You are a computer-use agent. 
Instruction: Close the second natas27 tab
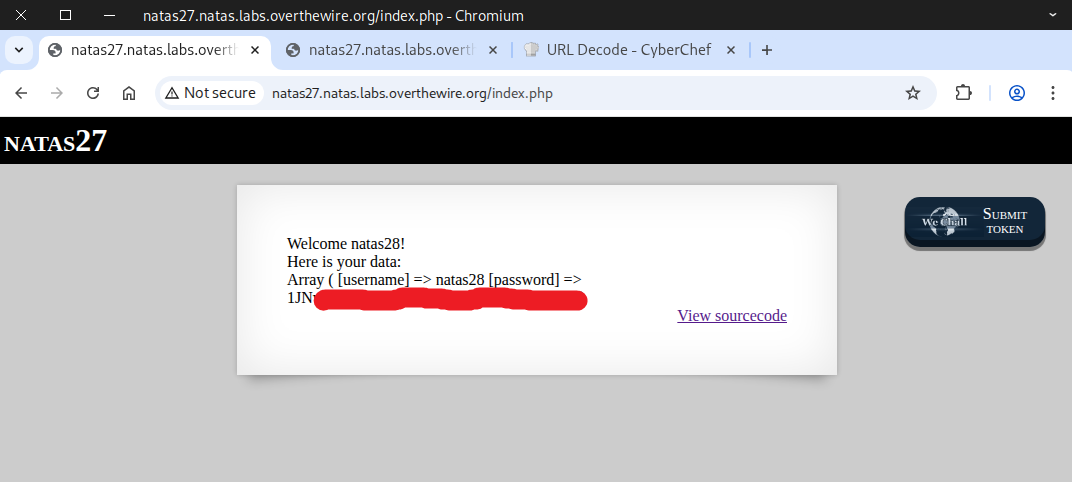point(494,50)
